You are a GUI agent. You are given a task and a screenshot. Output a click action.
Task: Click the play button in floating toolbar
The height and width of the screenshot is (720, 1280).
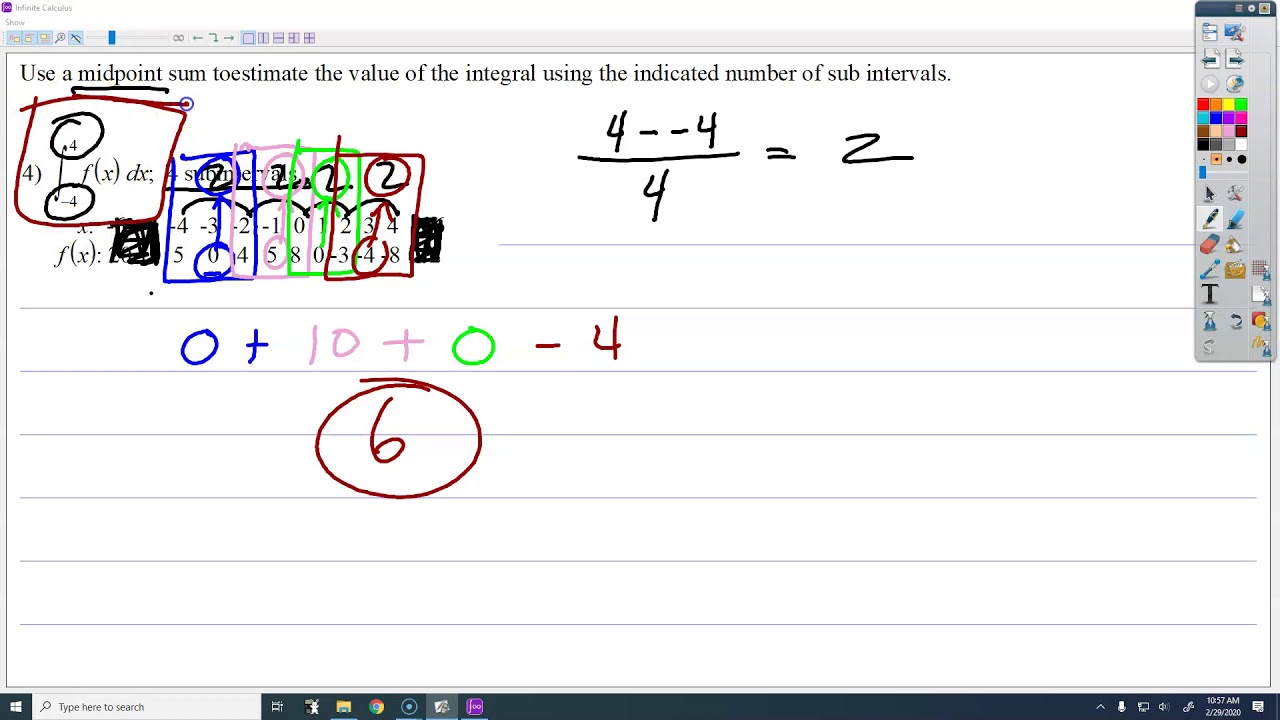(1209, 84)
